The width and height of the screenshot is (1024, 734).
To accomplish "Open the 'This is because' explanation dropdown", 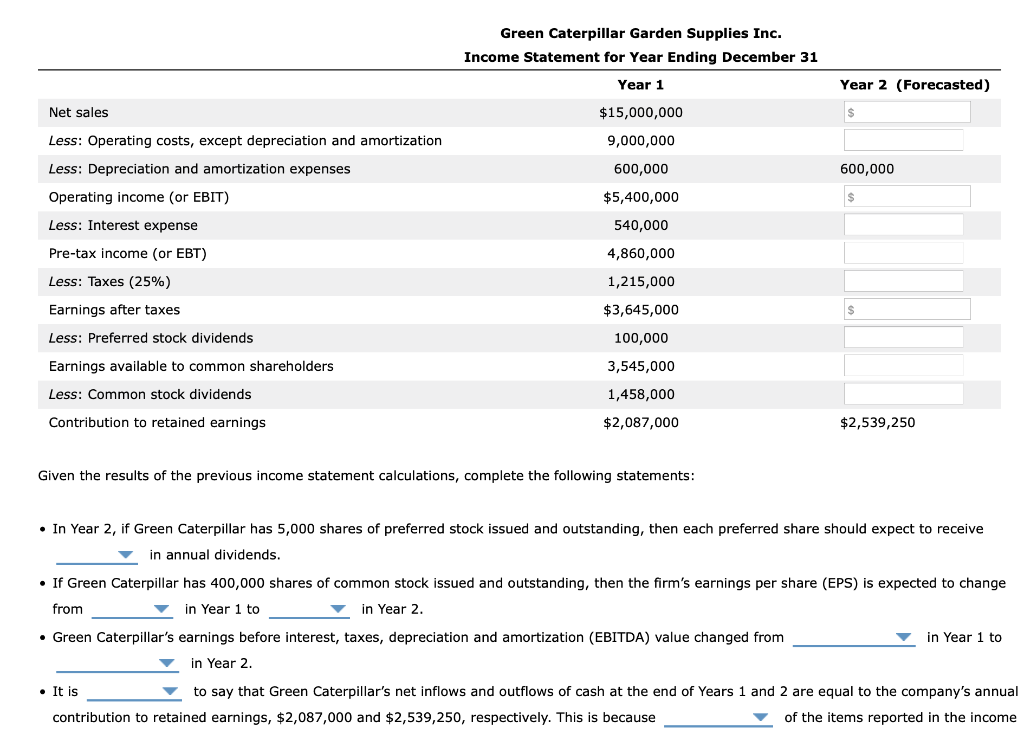I will [718, 717].
